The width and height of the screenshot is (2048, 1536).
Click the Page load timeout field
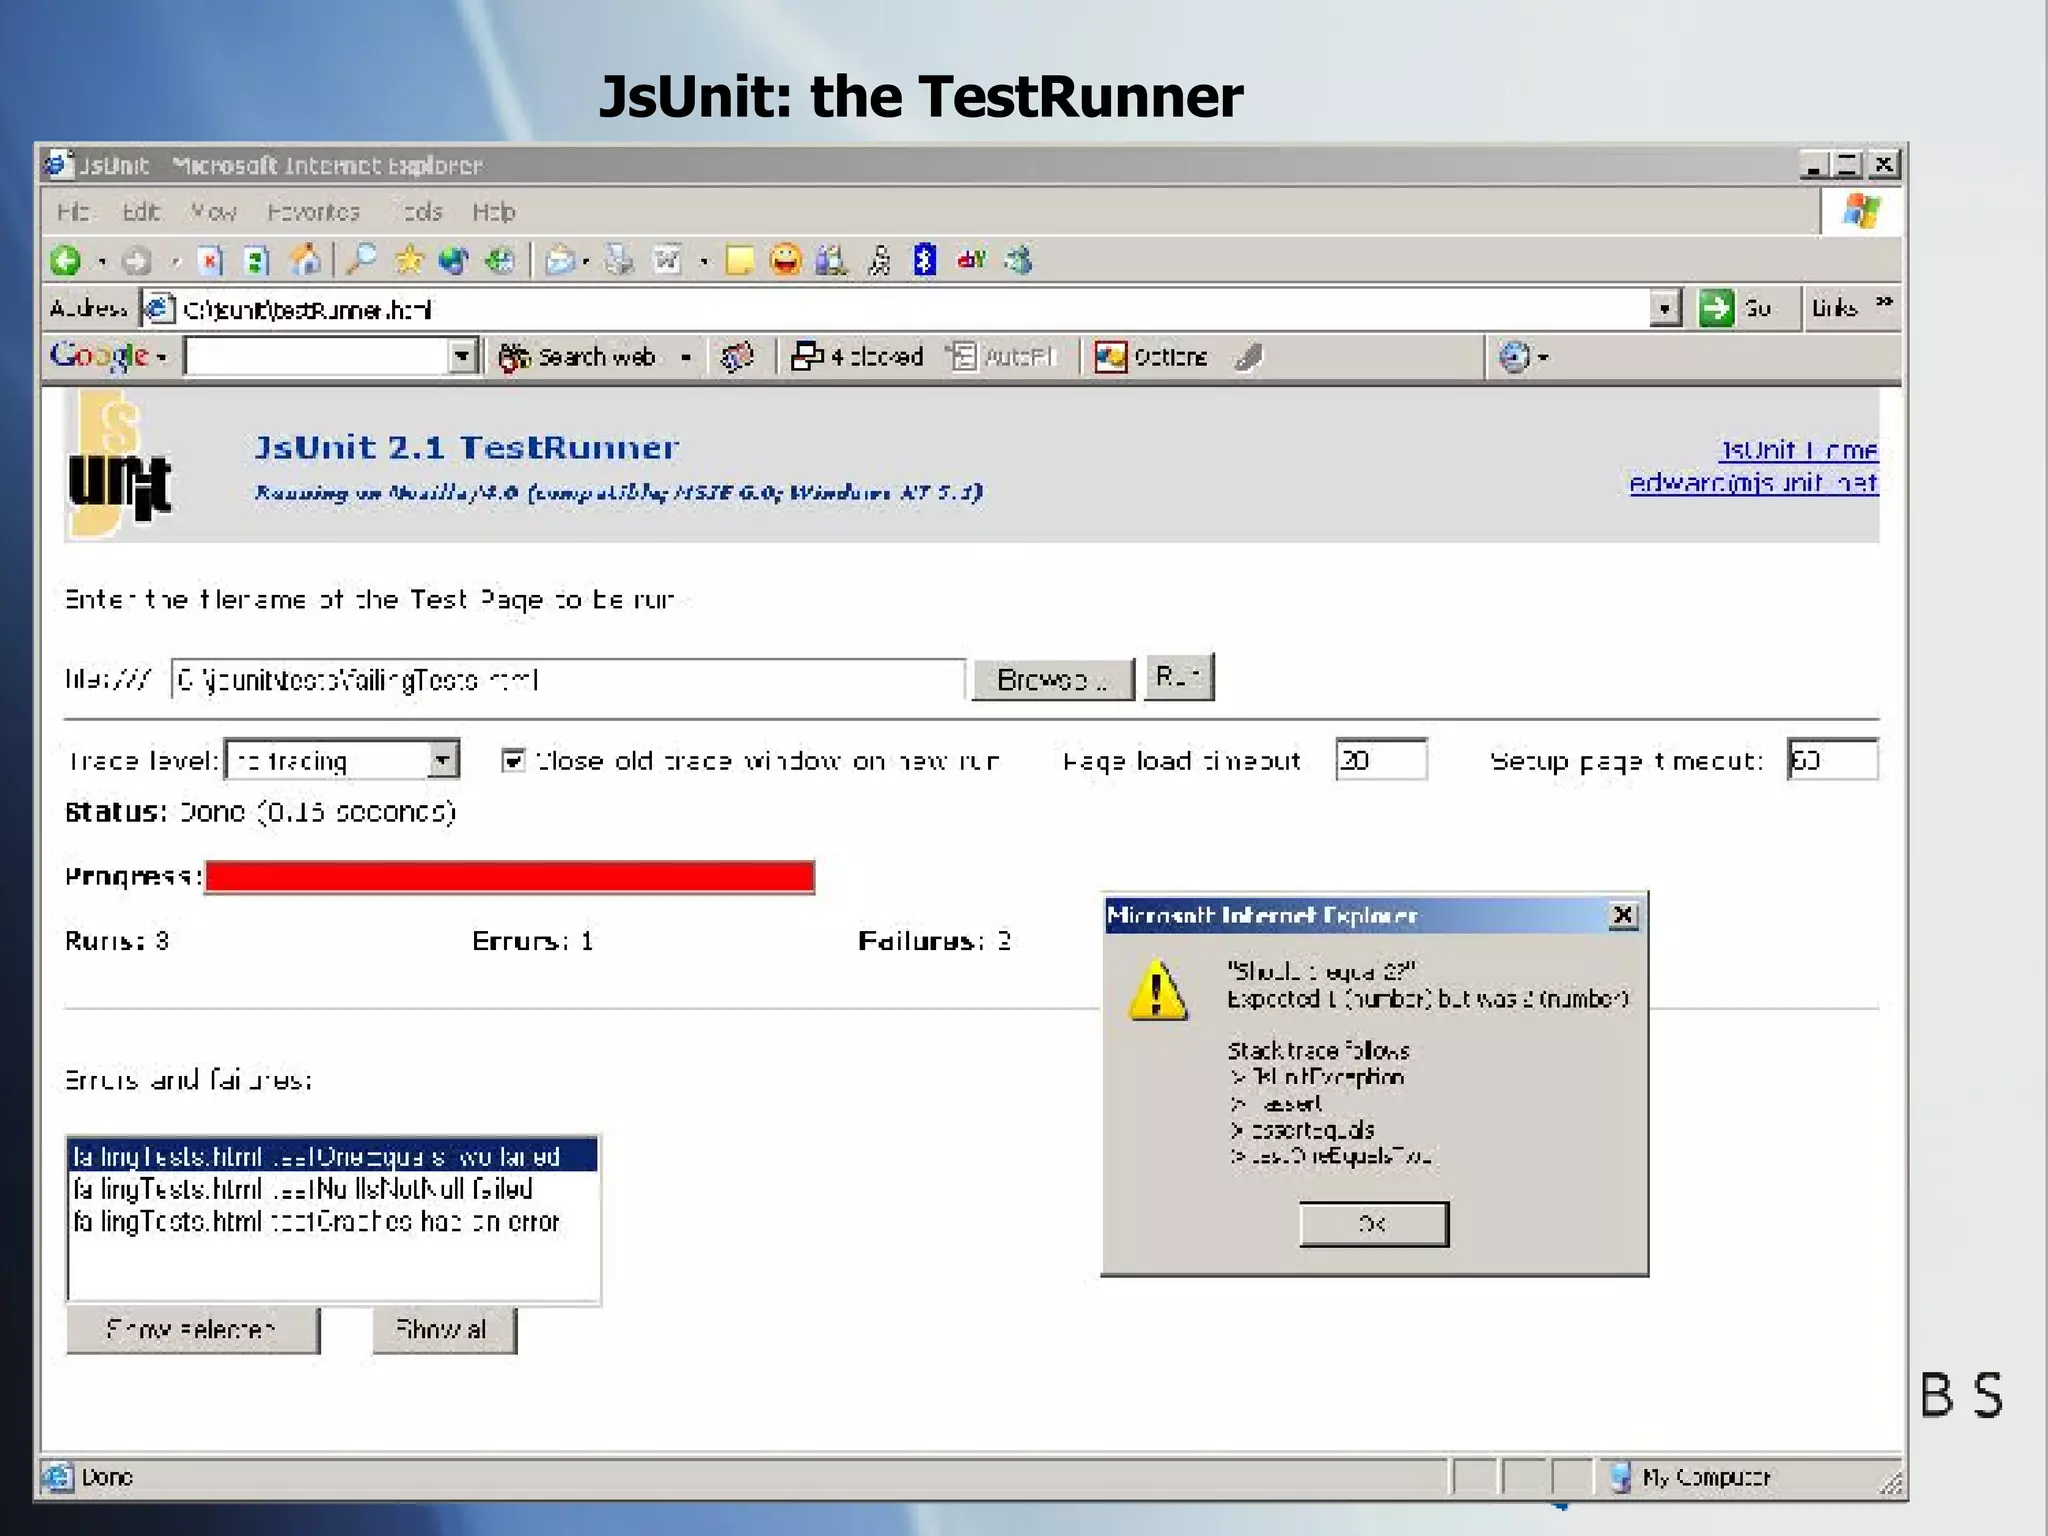click(1381, 760)
